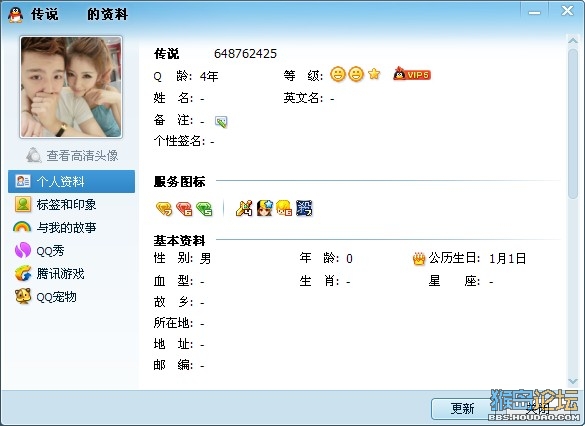Click the yellow diamond service icon
This screenshot has width=585, height=426.
pos(164,208)
